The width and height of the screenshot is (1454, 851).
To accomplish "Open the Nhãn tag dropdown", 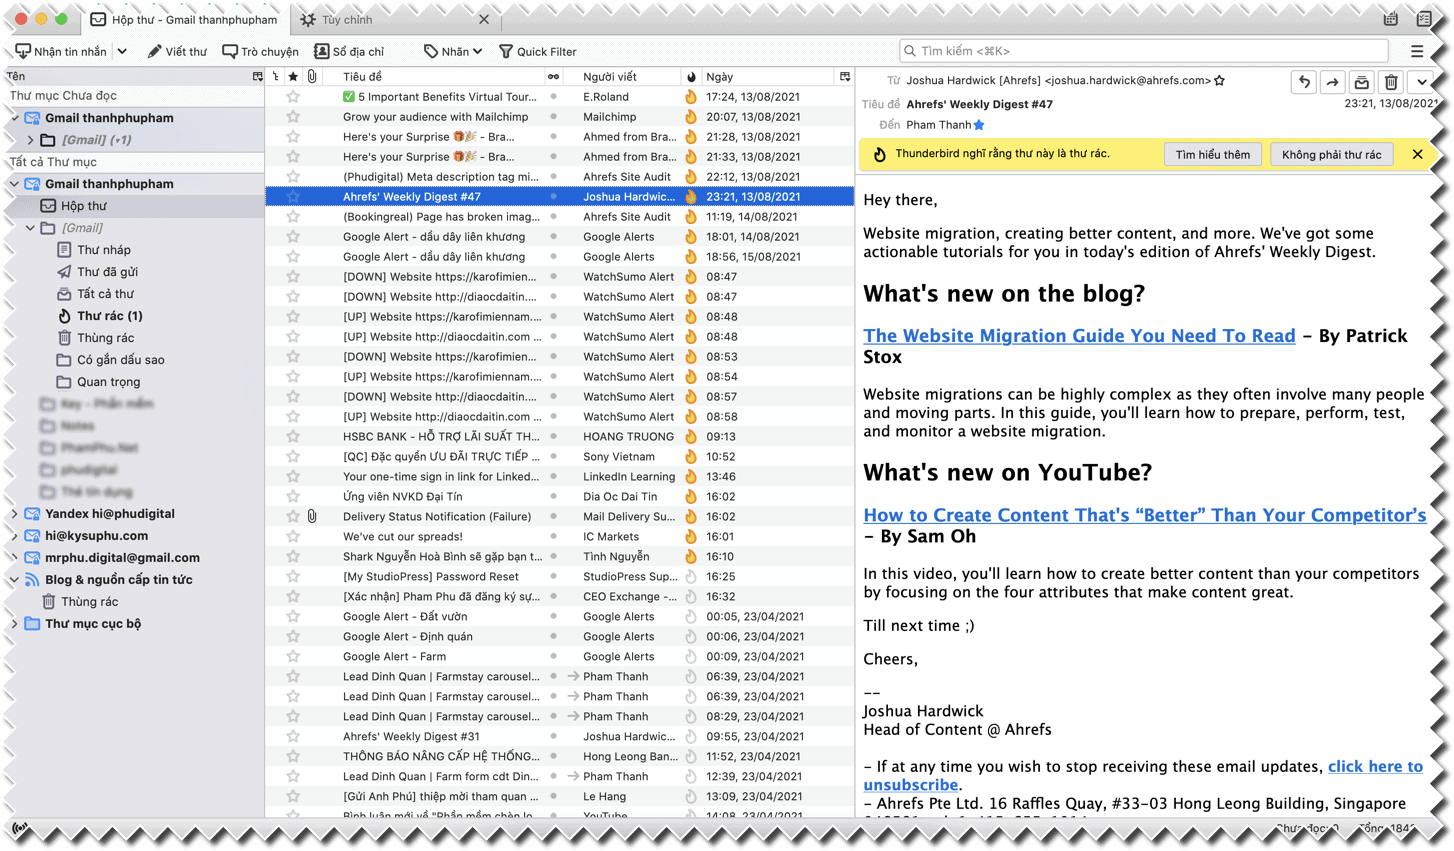I will (453, 51).
